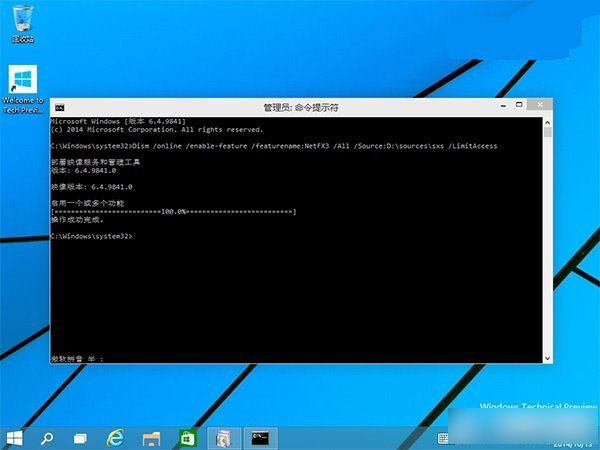Launch Internet Explorer from taskbar
This screenshot has height=450, width=600.
(x=116, y=438)
